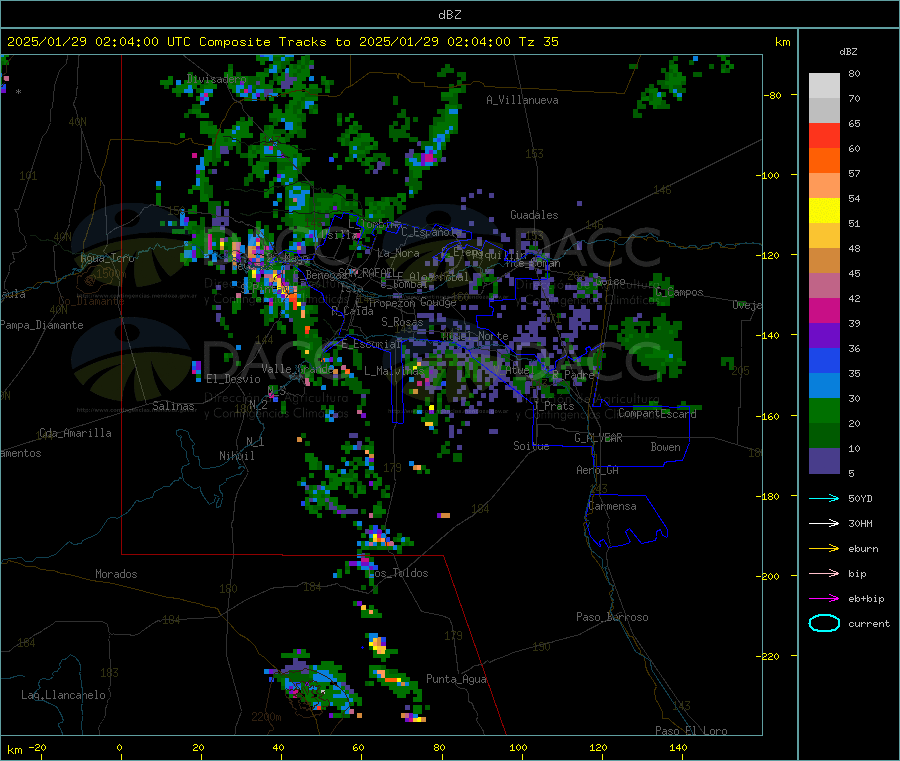Pick the bright yellow swatch in dBZ scale
900x761 pixels.
point(824,211)
